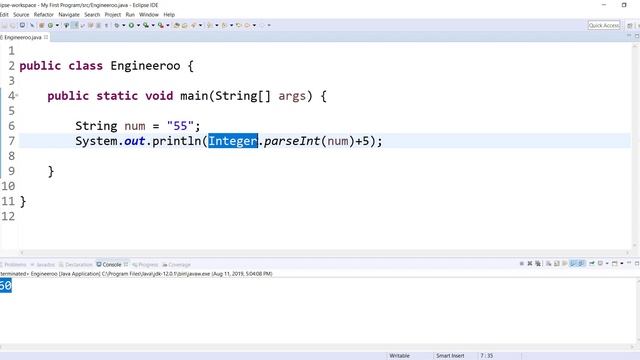The width and height of the screenshot is (640, 360).
Task: Open the Project menu
Action: click(x=113, y=14)
